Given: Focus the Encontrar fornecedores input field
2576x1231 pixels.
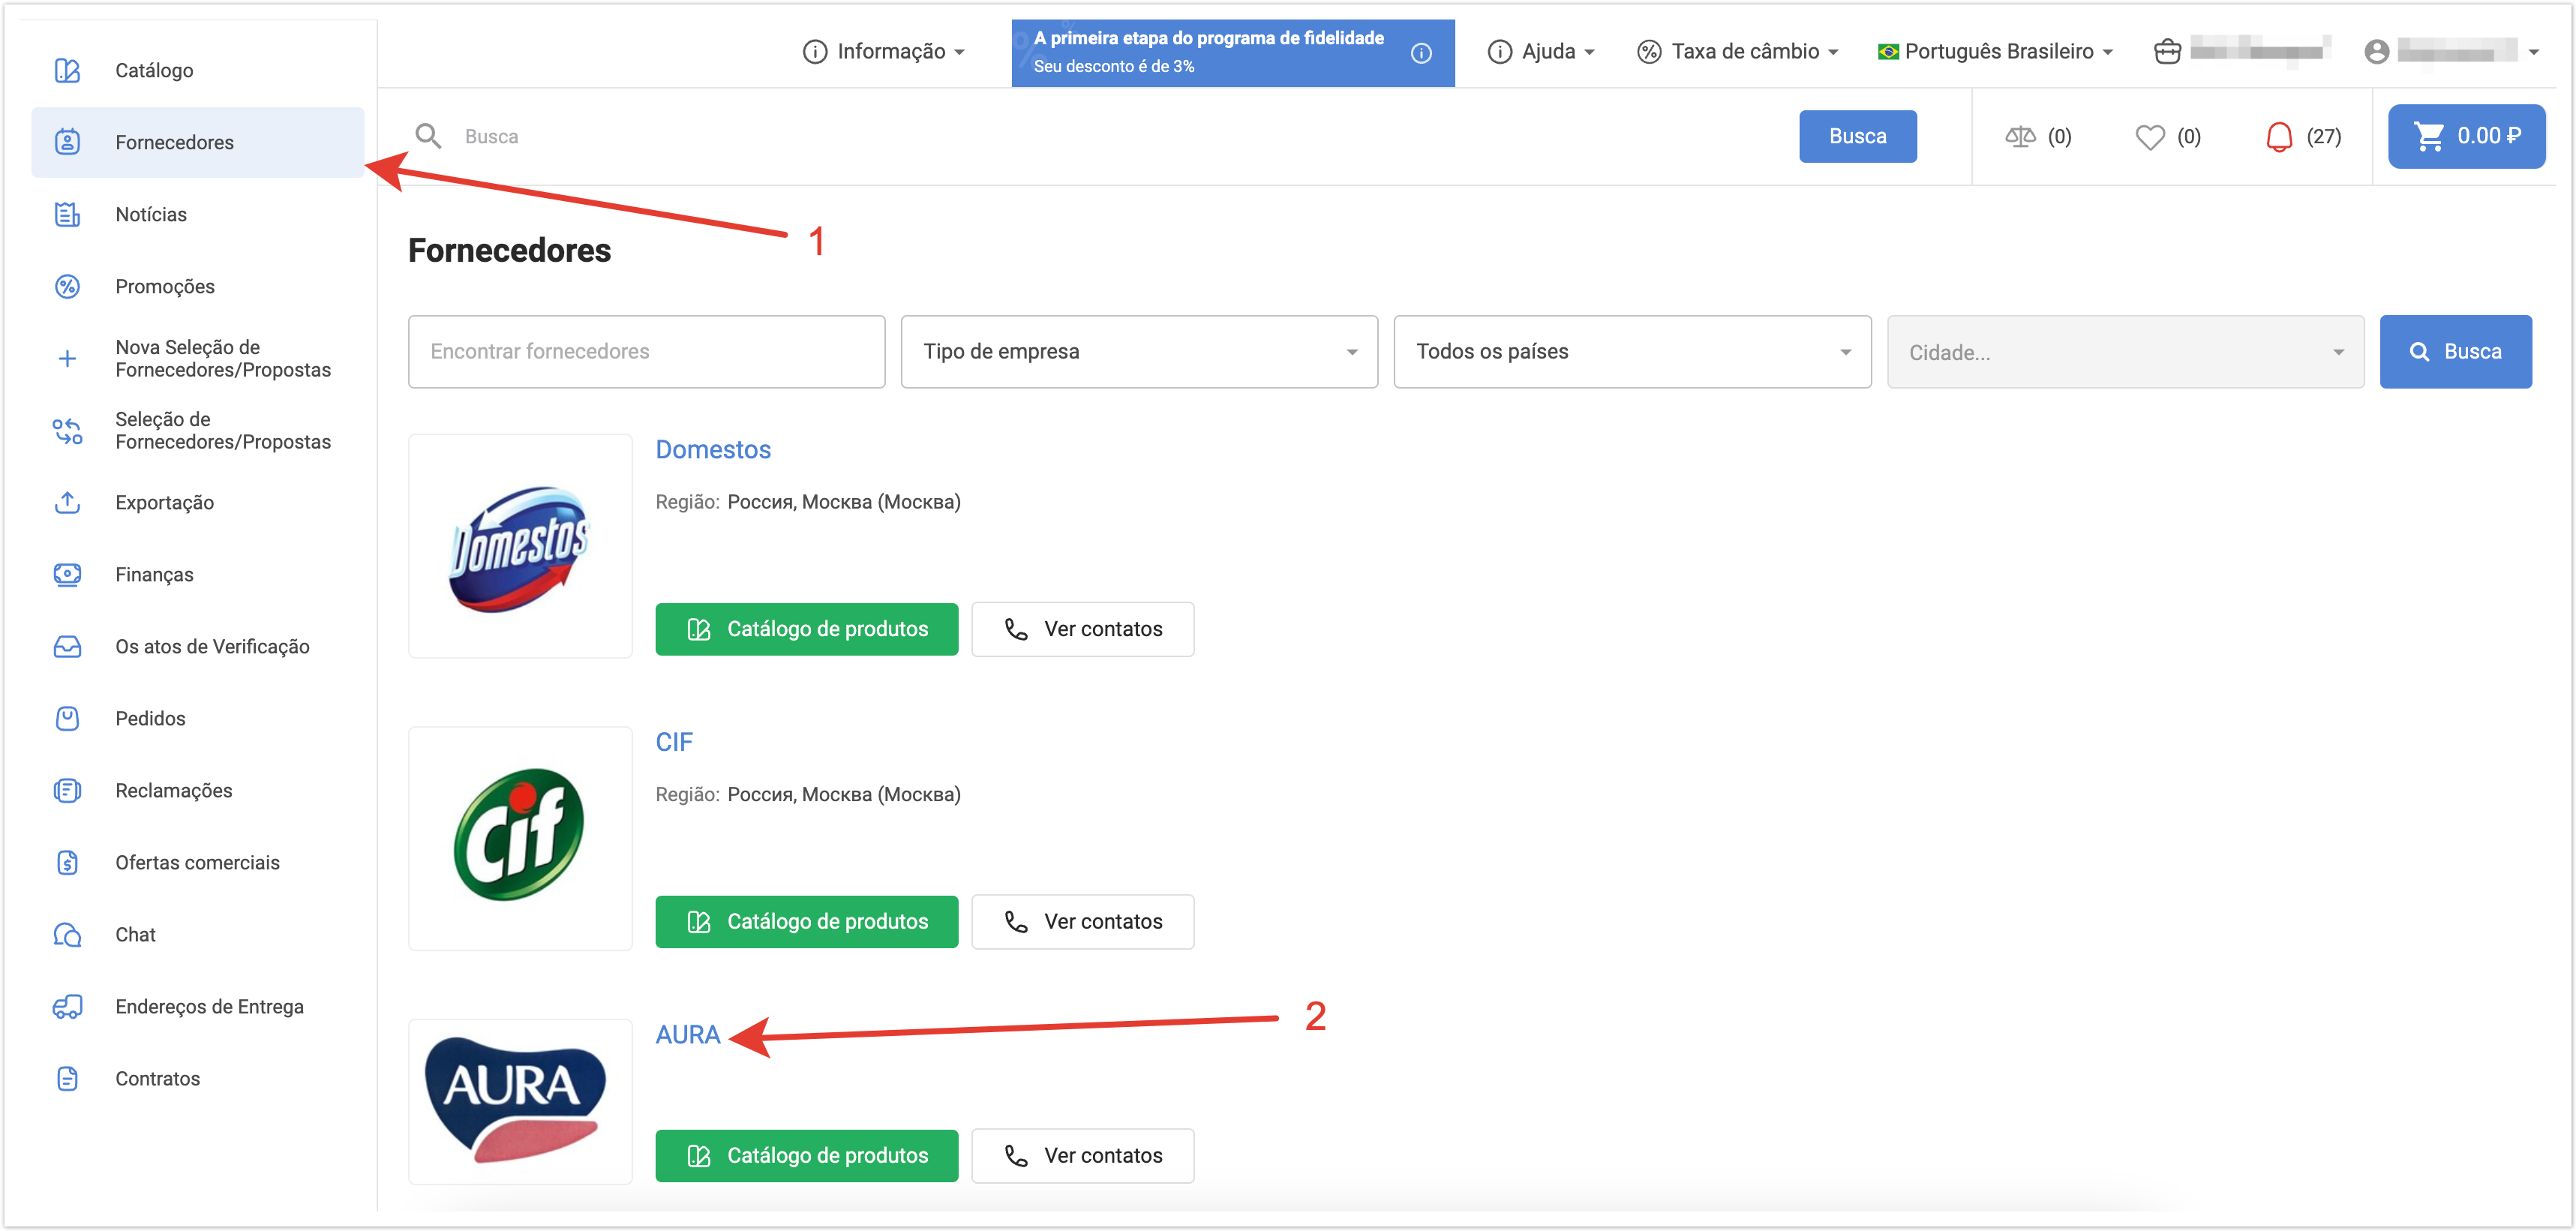Looking at the screenshot, I should click(646, 352).
